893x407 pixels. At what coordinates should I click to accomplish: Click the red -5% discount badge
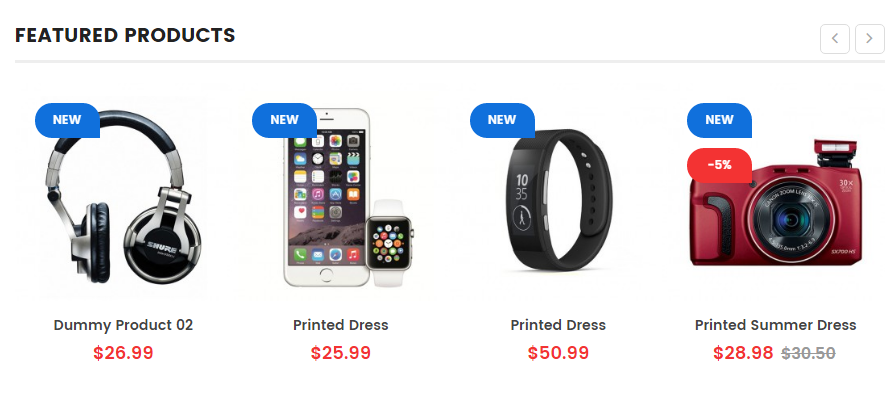click(719, 165)
